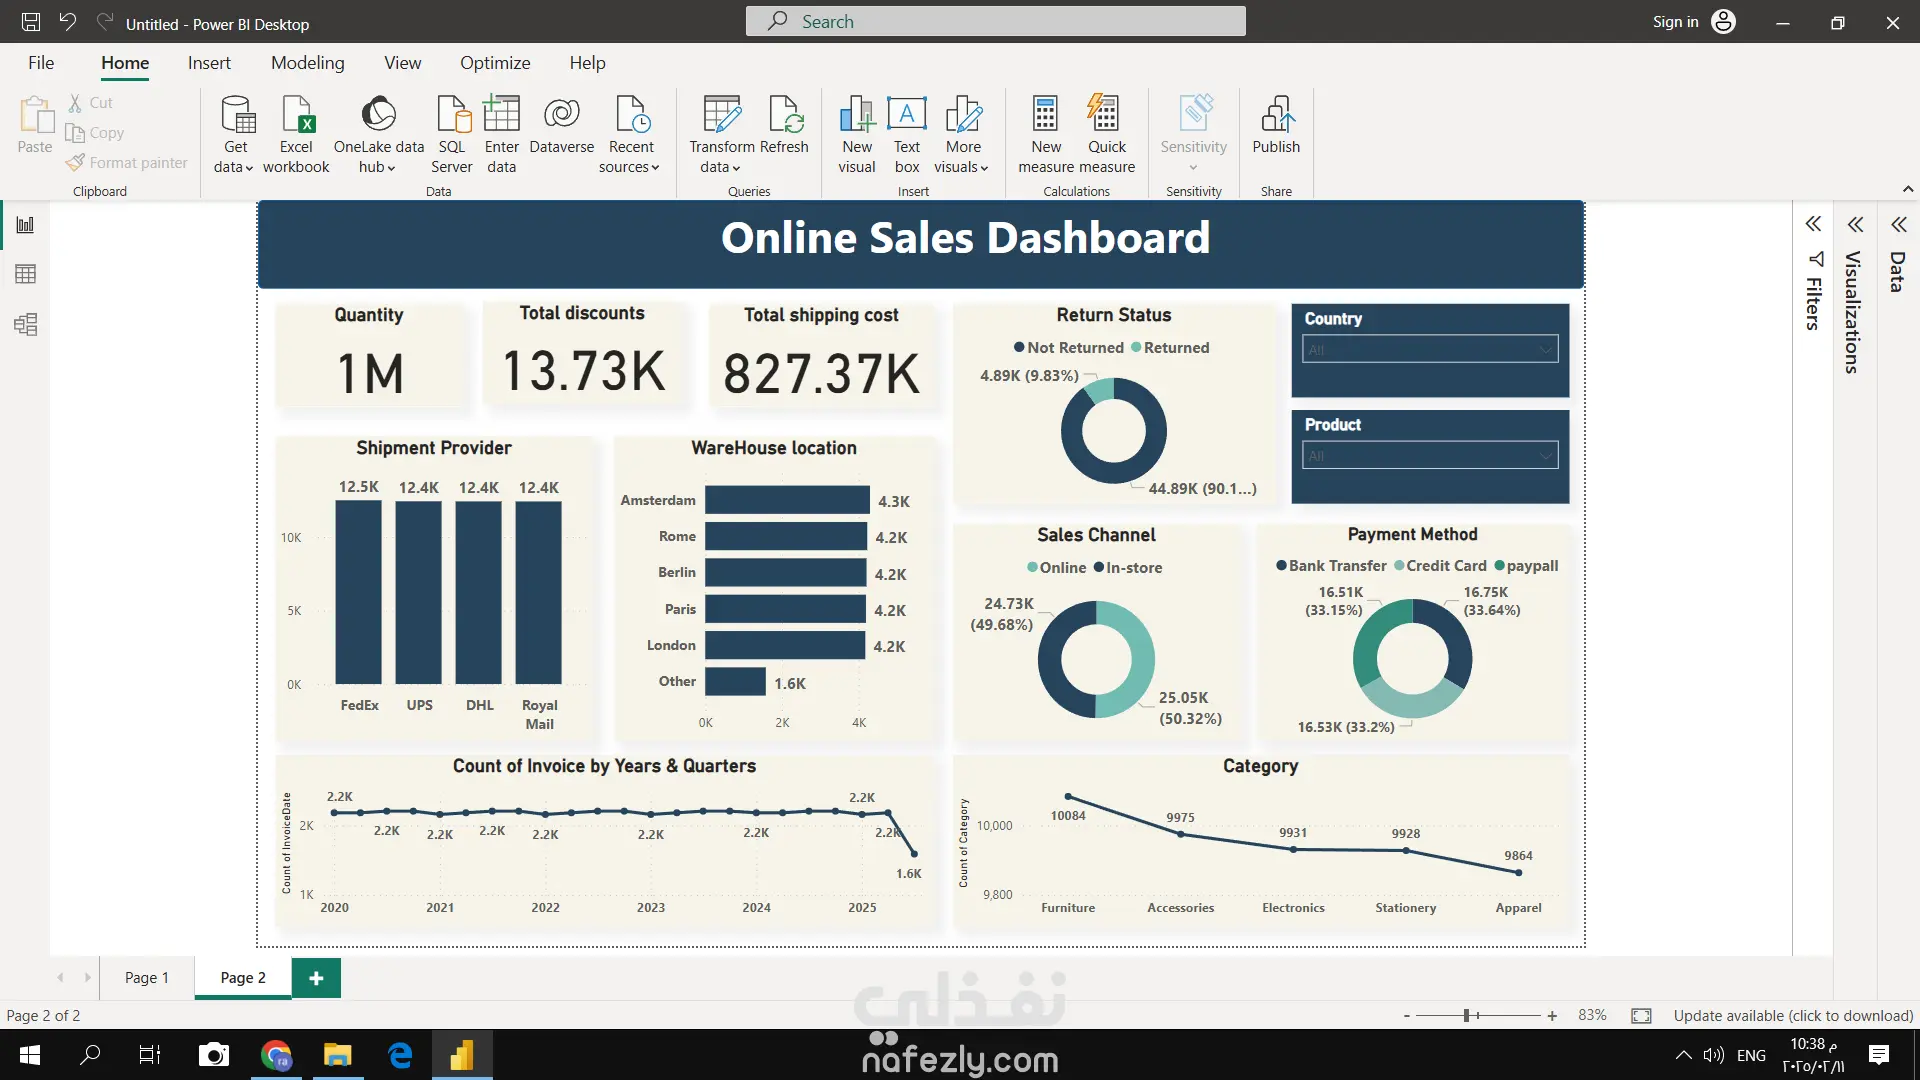The height and width of the screenshot is (1080, 1920).
Task: Switch to Table view in left sidebar
Action: point(26,274)
